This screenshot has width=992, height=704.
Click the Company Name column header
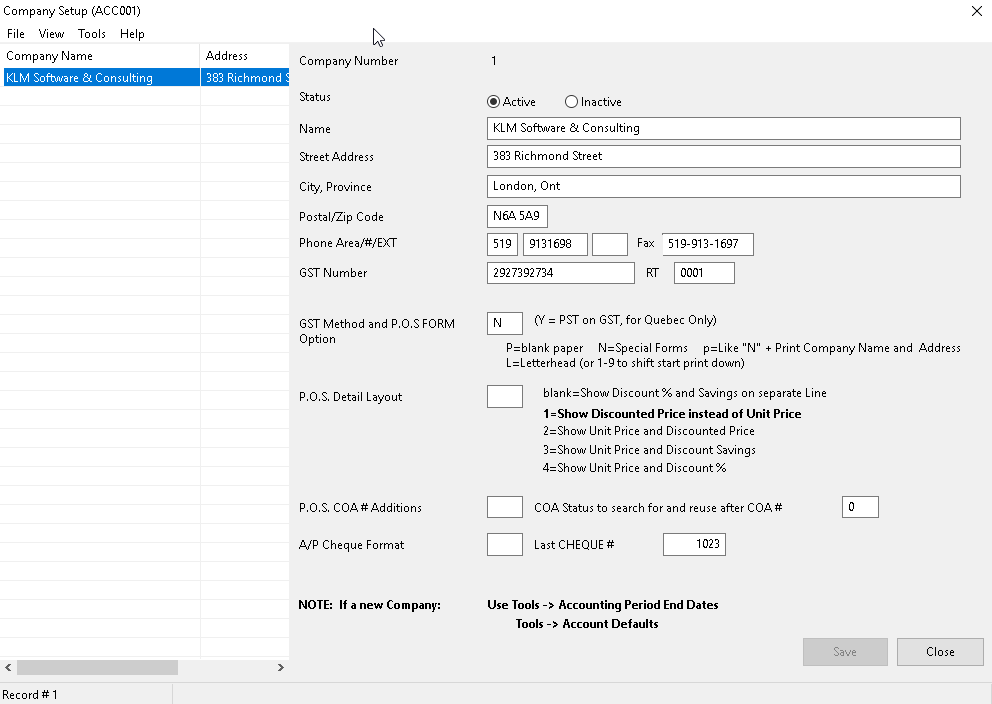pos(100,56)
